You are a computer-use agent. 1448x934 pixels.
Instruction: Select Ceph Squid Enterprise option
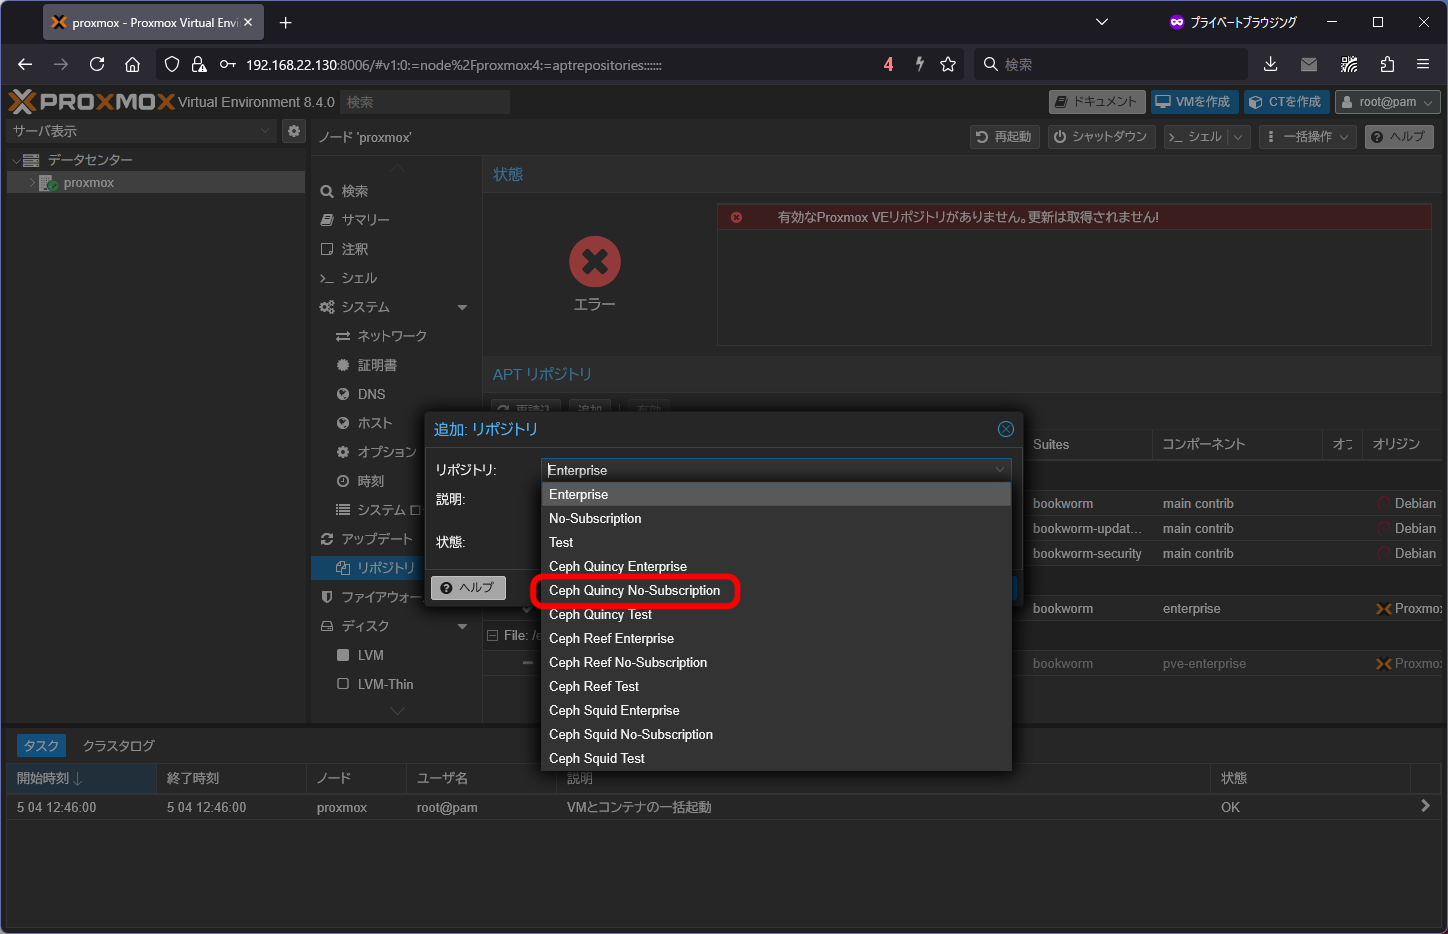(x=776, y=711)
